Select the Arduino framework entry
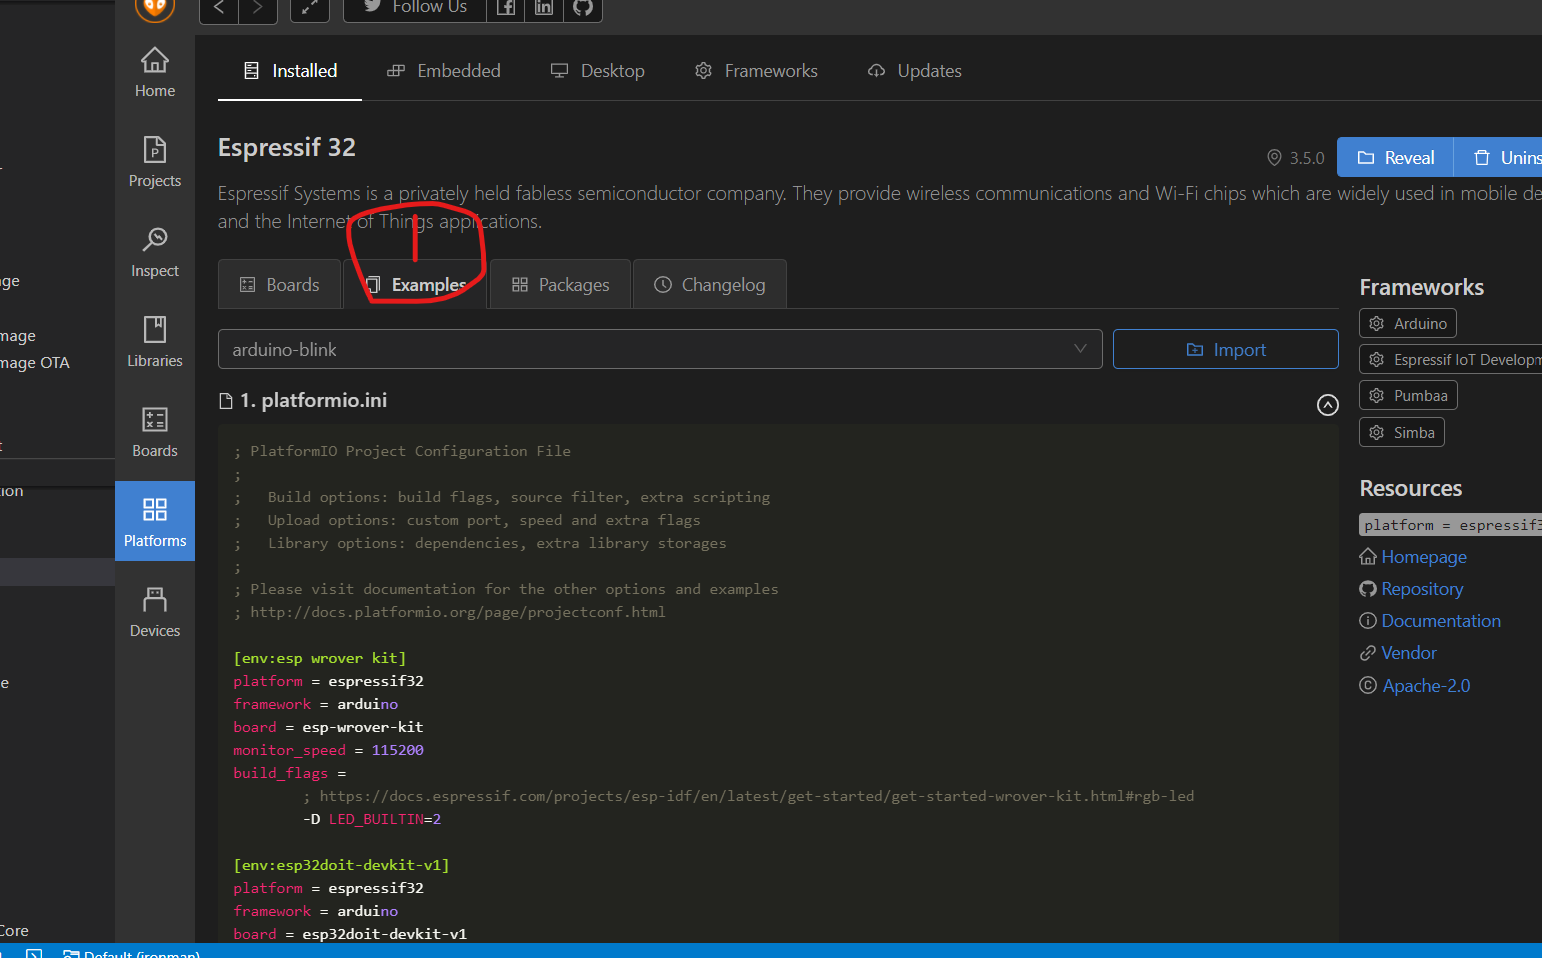 pos(1407,323)
